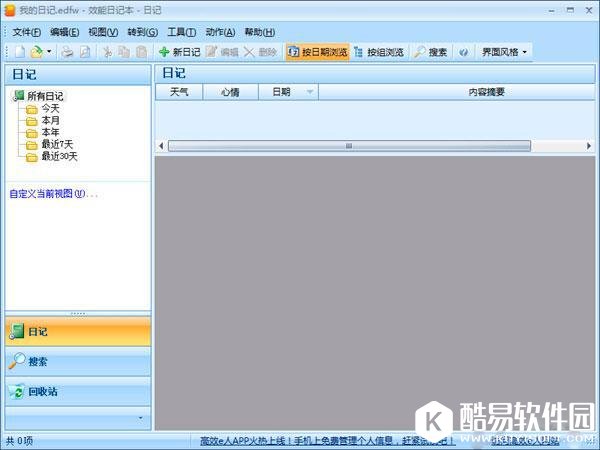600x450 pixels.
Task: Click the navigation pane splitter dots handle
Action: [x=78, y=314]
